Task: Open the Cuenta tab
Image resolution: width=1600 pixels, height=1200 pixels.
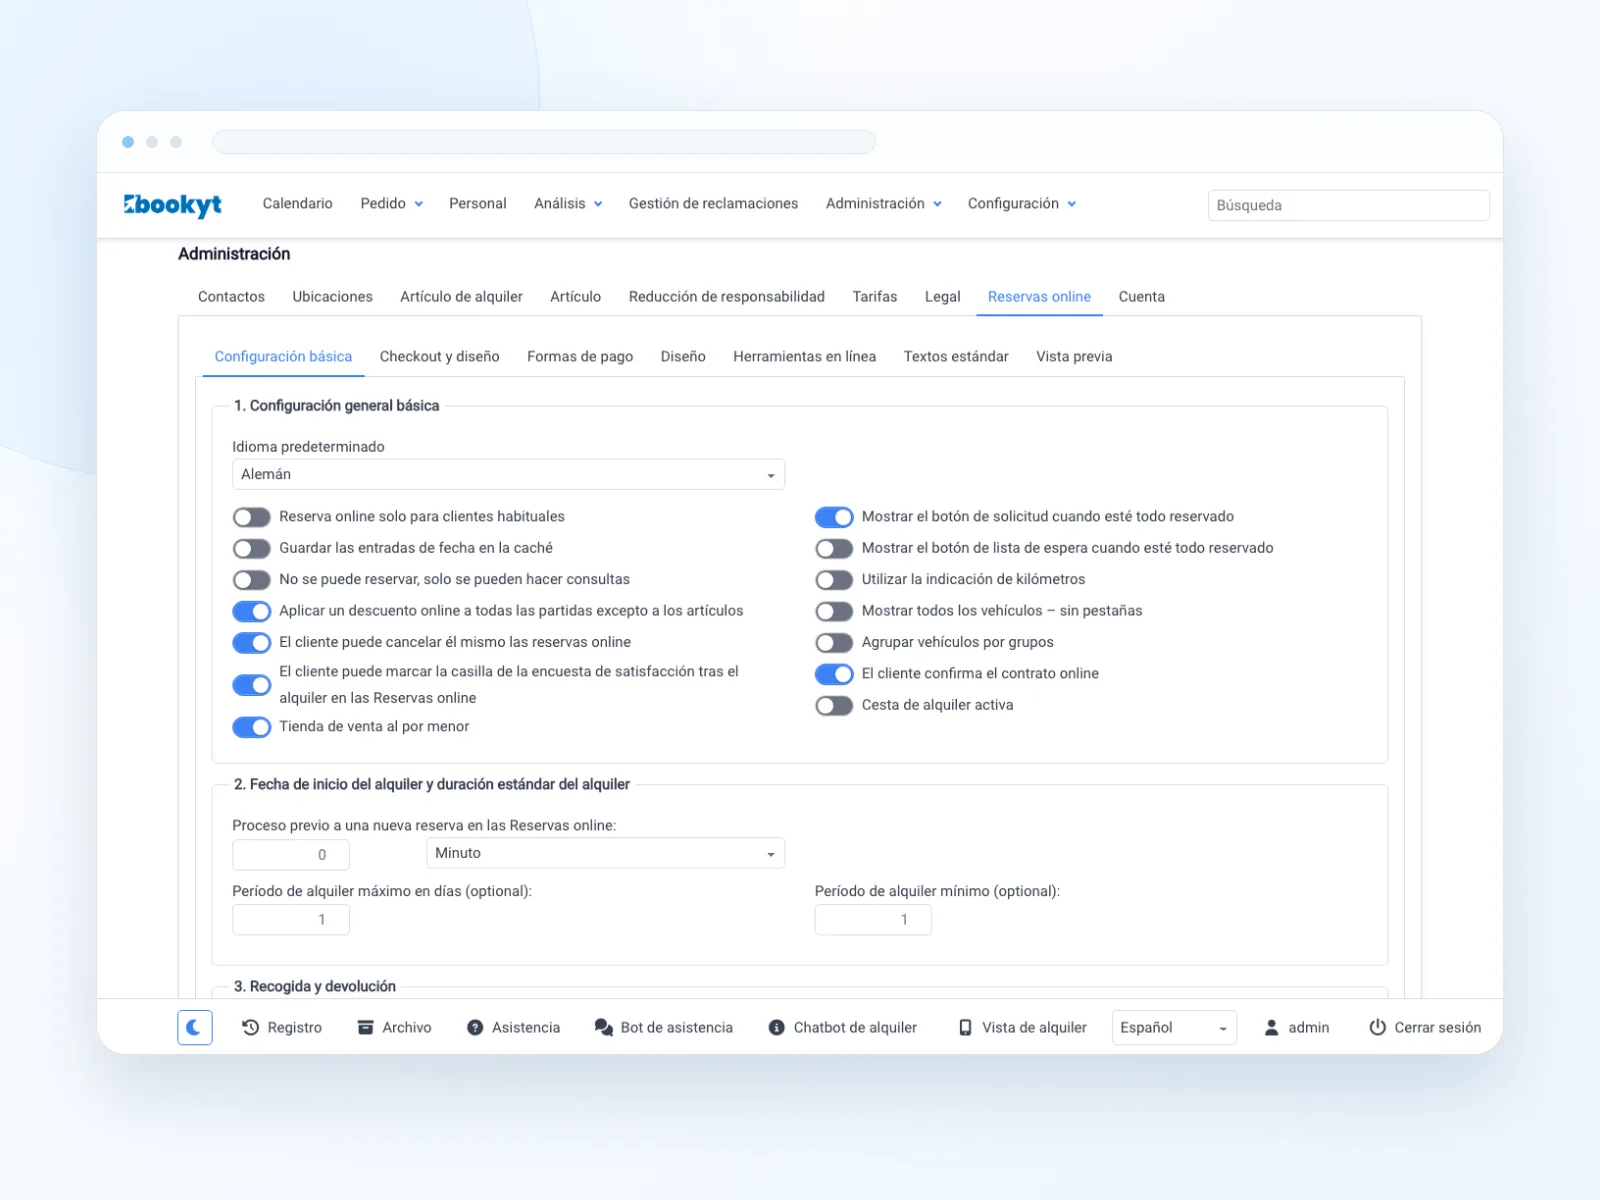Action: click(1141, 296)
